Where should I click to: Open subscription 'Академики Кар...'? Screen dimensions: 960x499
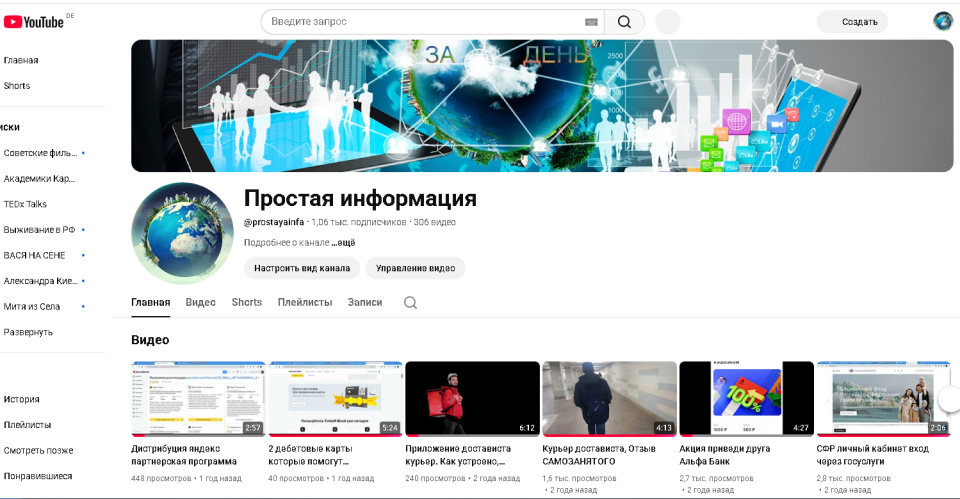[39, 179]
